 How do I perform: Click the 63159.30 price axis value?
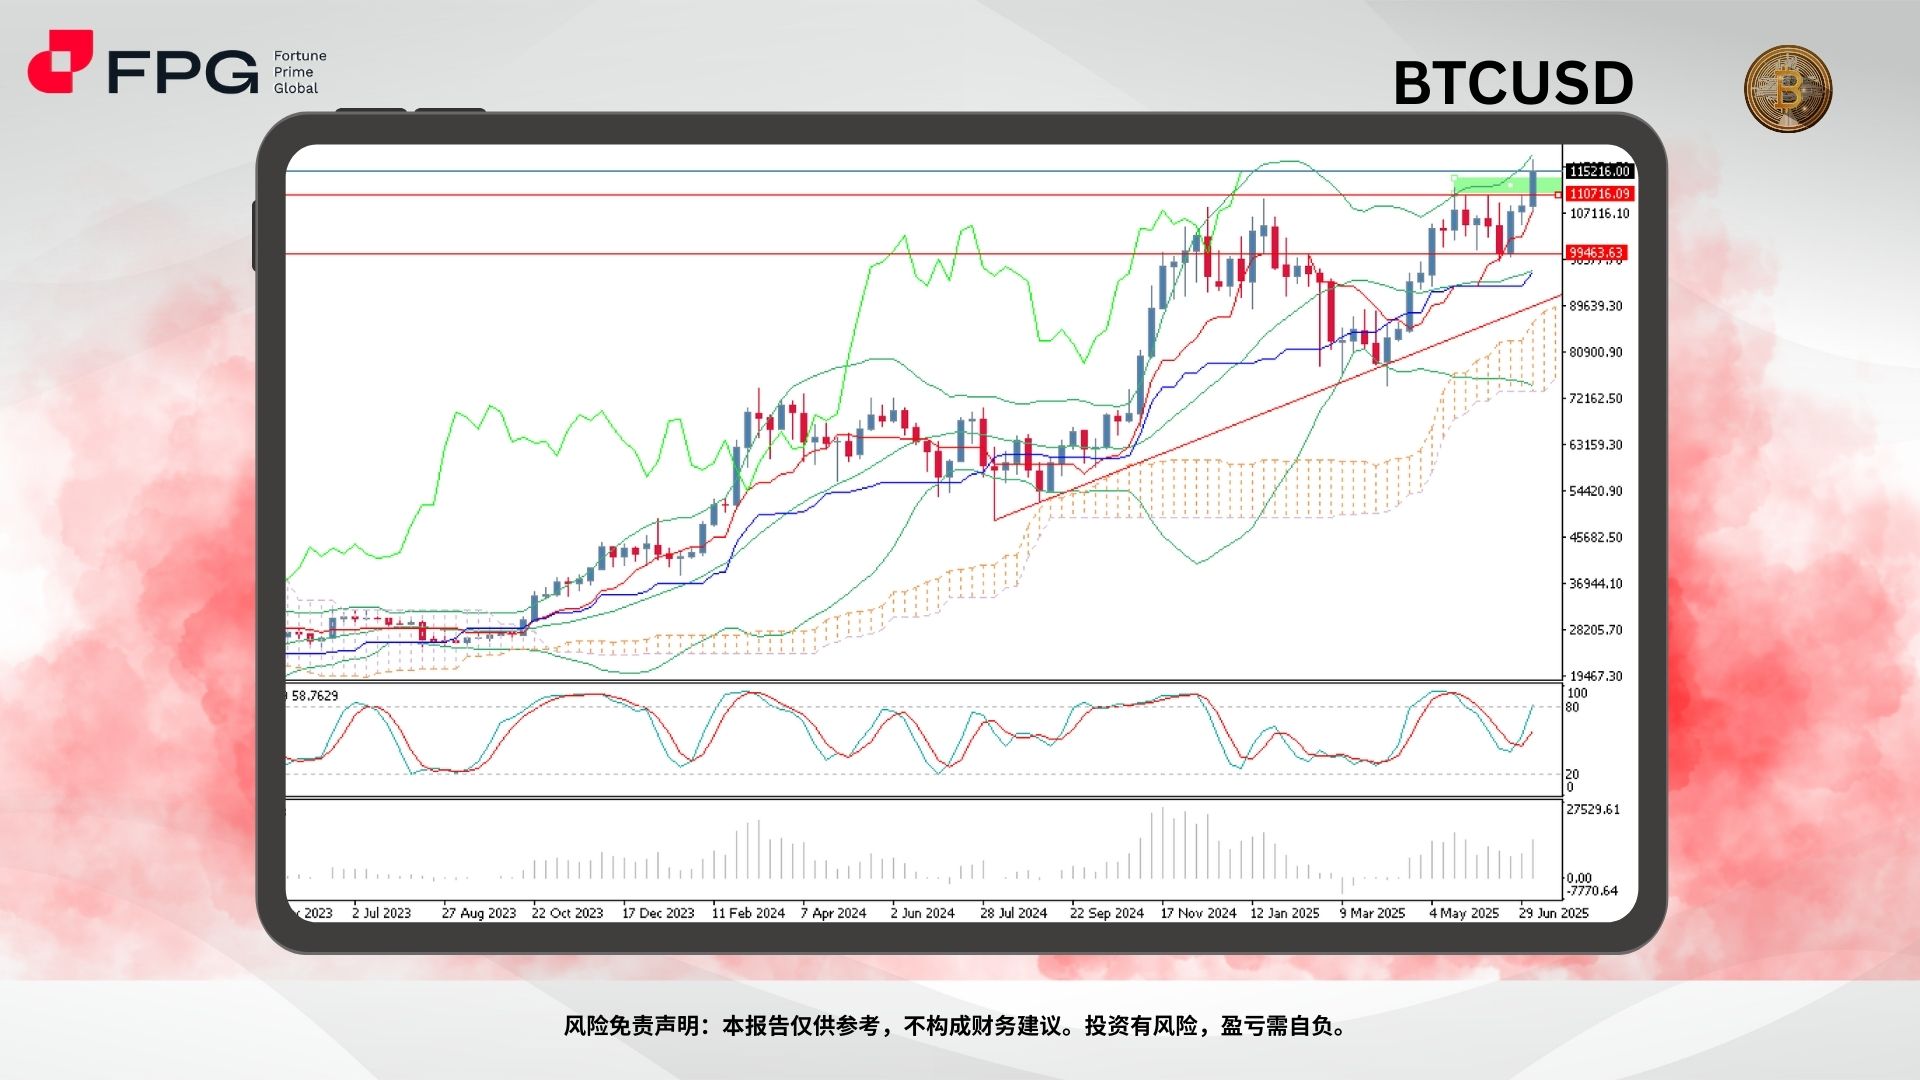click(x=1596, y=445)
